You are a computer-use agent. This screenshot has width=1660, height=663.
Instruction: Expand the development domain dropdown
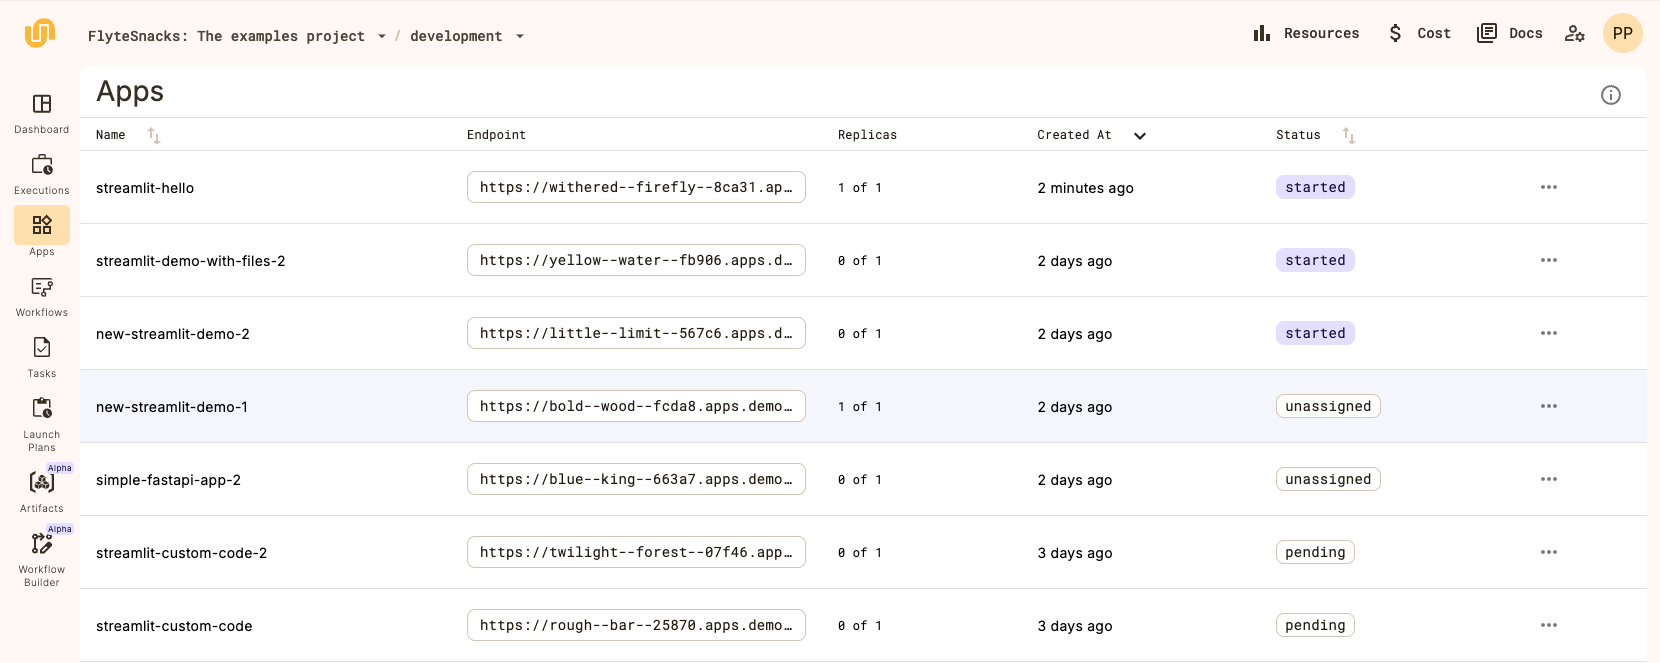click(x=520, y=37)
